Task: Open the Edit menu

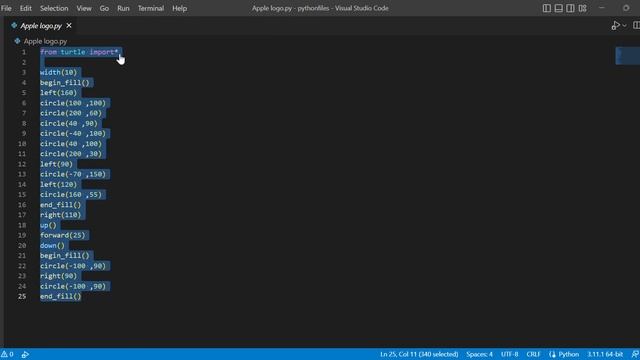Action: click(25, 8)
